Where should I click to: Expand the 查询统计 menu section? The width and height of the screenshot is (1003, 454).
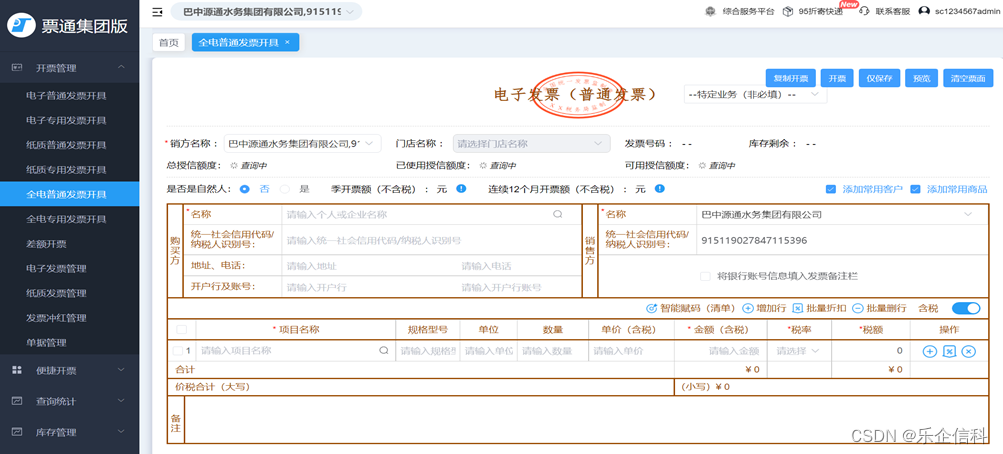click(122, 402)
